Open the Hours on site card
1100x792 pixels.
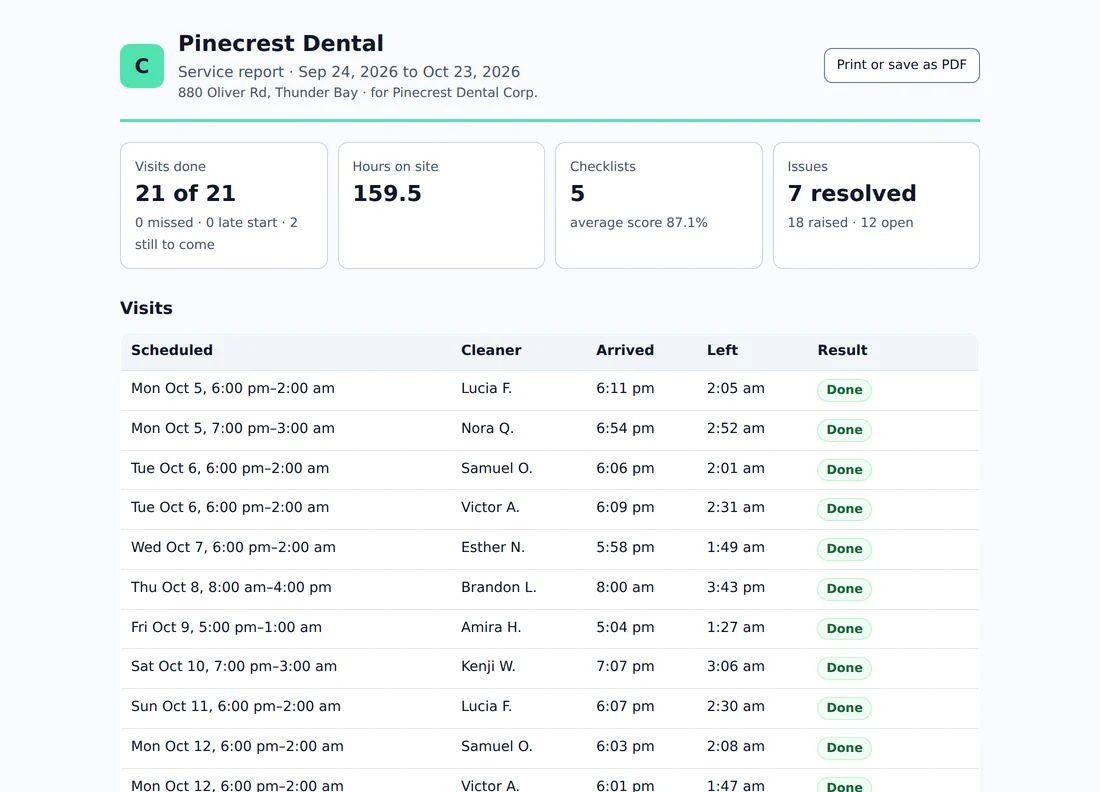(x=441, y=206)
